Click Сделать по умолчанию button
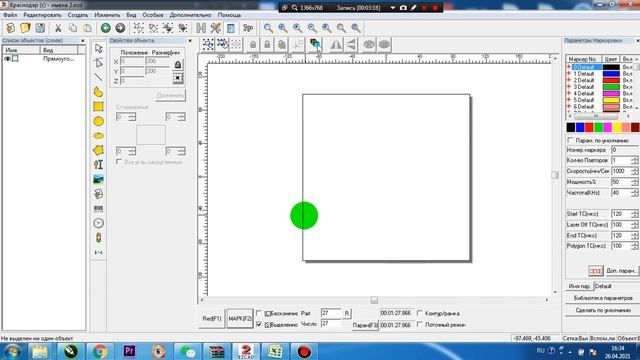This screenshot has height=360, width=640. click(603, 310)
